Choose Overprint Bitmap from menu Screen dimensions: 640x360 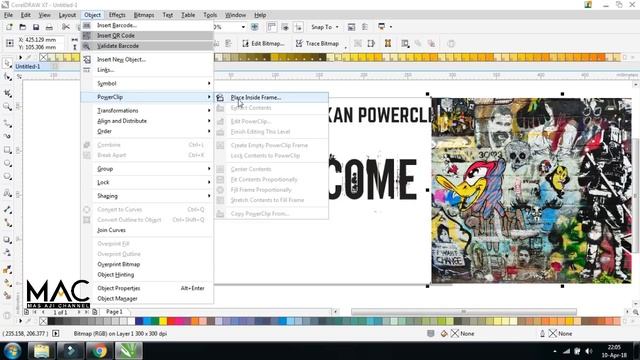coord(147,264)
